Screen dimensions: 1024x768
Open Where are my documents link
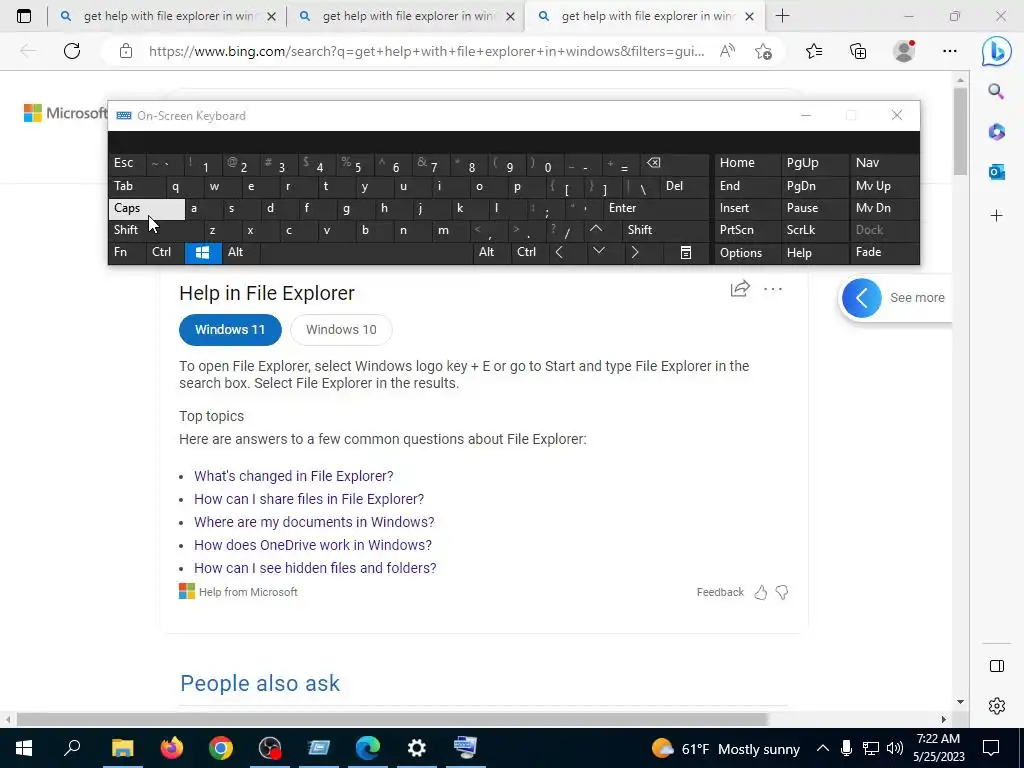tap(314, 522)
